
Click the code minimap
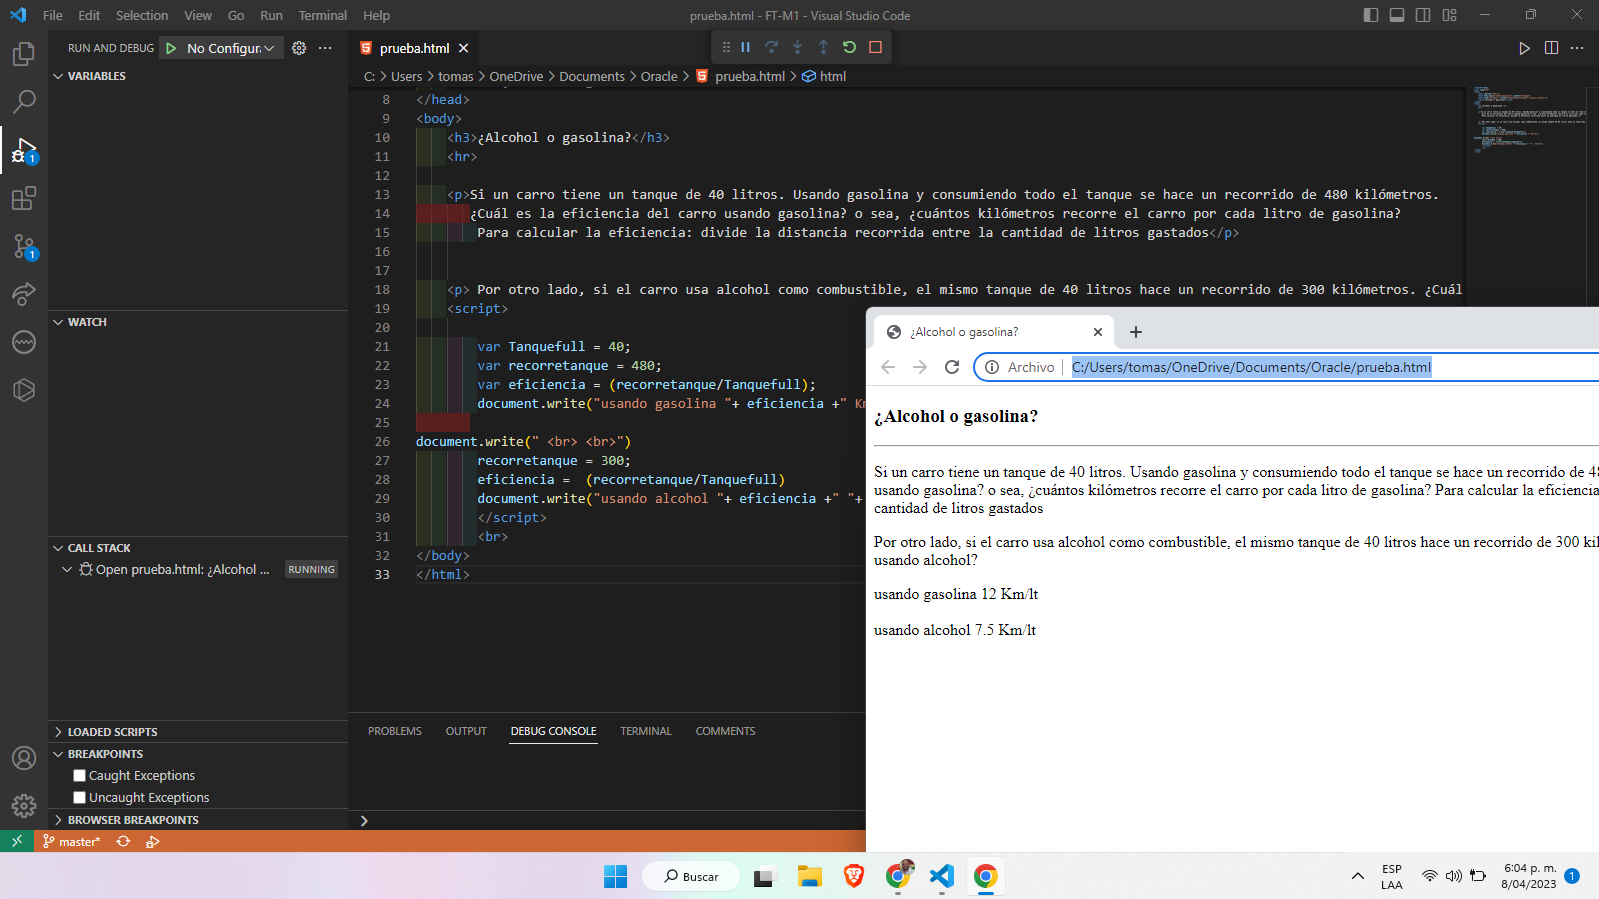point(1528,120)
